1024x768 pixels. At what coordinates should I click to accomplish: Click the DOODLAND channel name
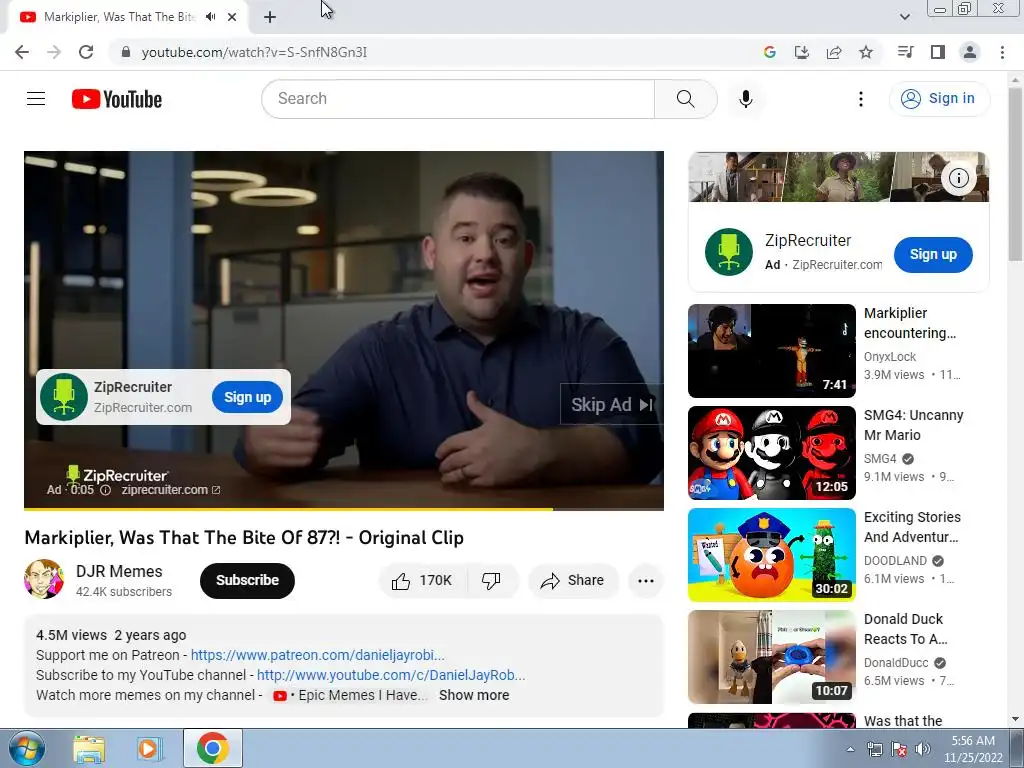point(895,560)
